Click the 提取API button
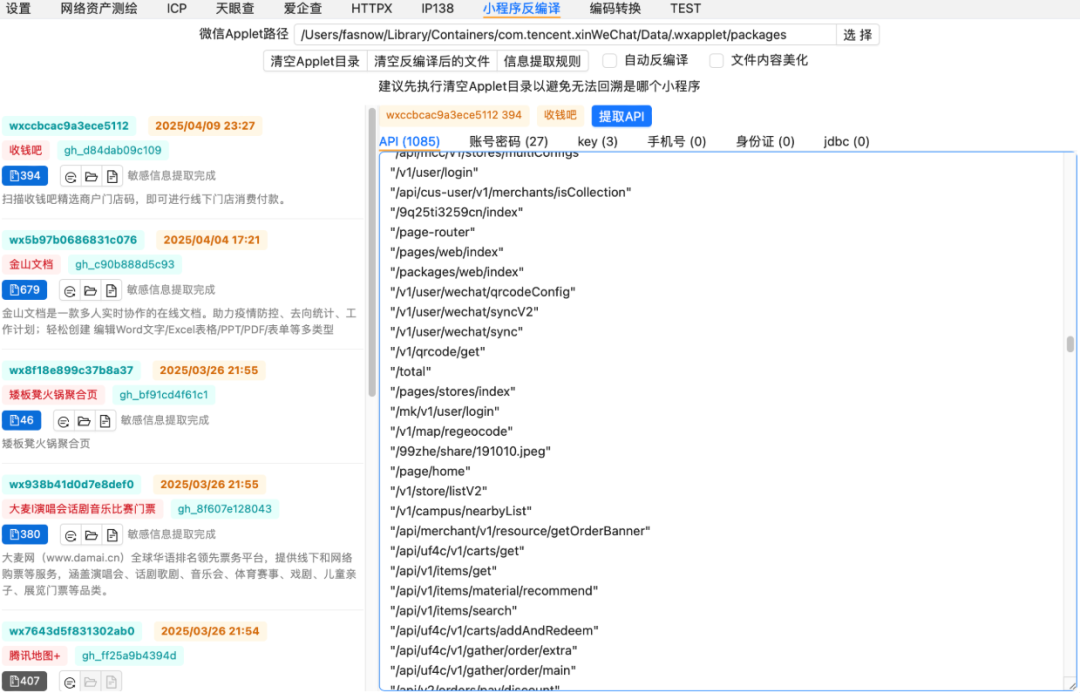The height and width of the screenshot is (693, 1080). tap(621, 115)
